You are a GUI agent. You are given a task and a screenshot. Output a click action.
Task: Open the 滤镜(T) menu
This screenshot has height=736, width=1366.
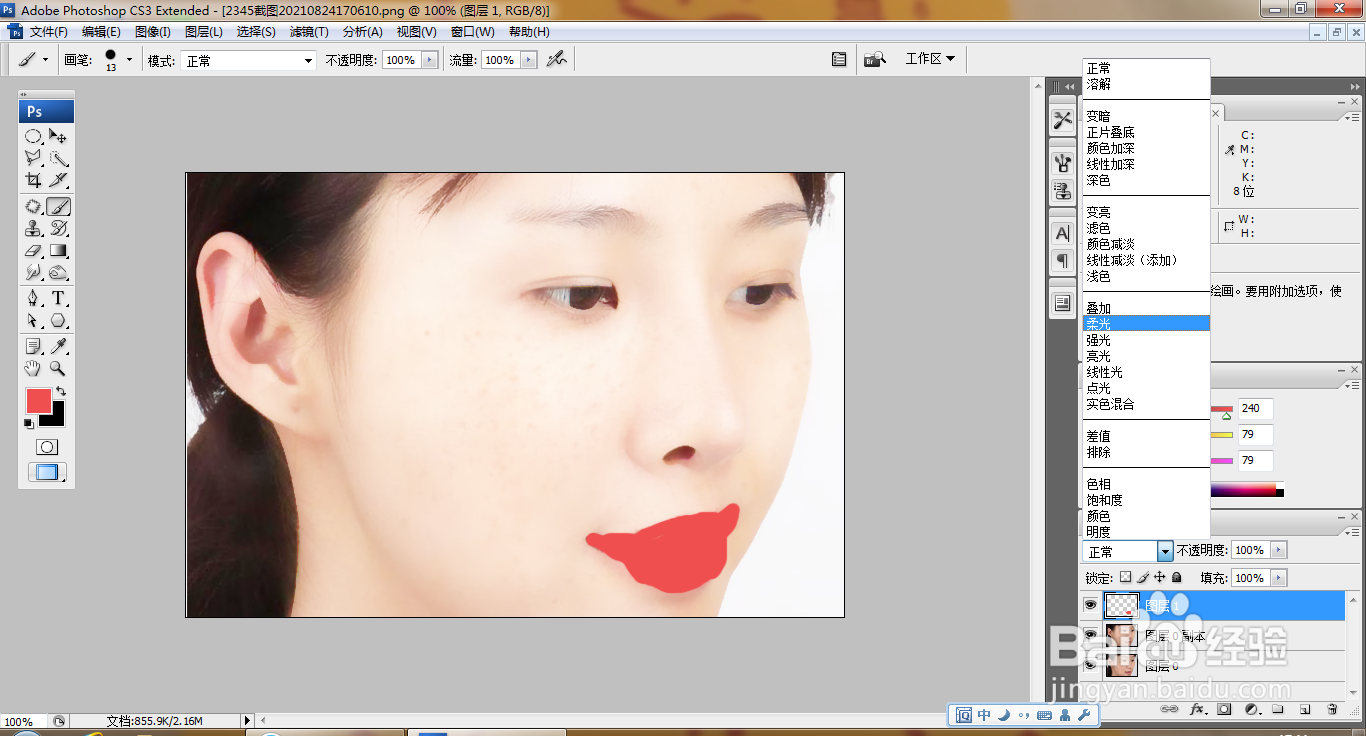(309, 32)
